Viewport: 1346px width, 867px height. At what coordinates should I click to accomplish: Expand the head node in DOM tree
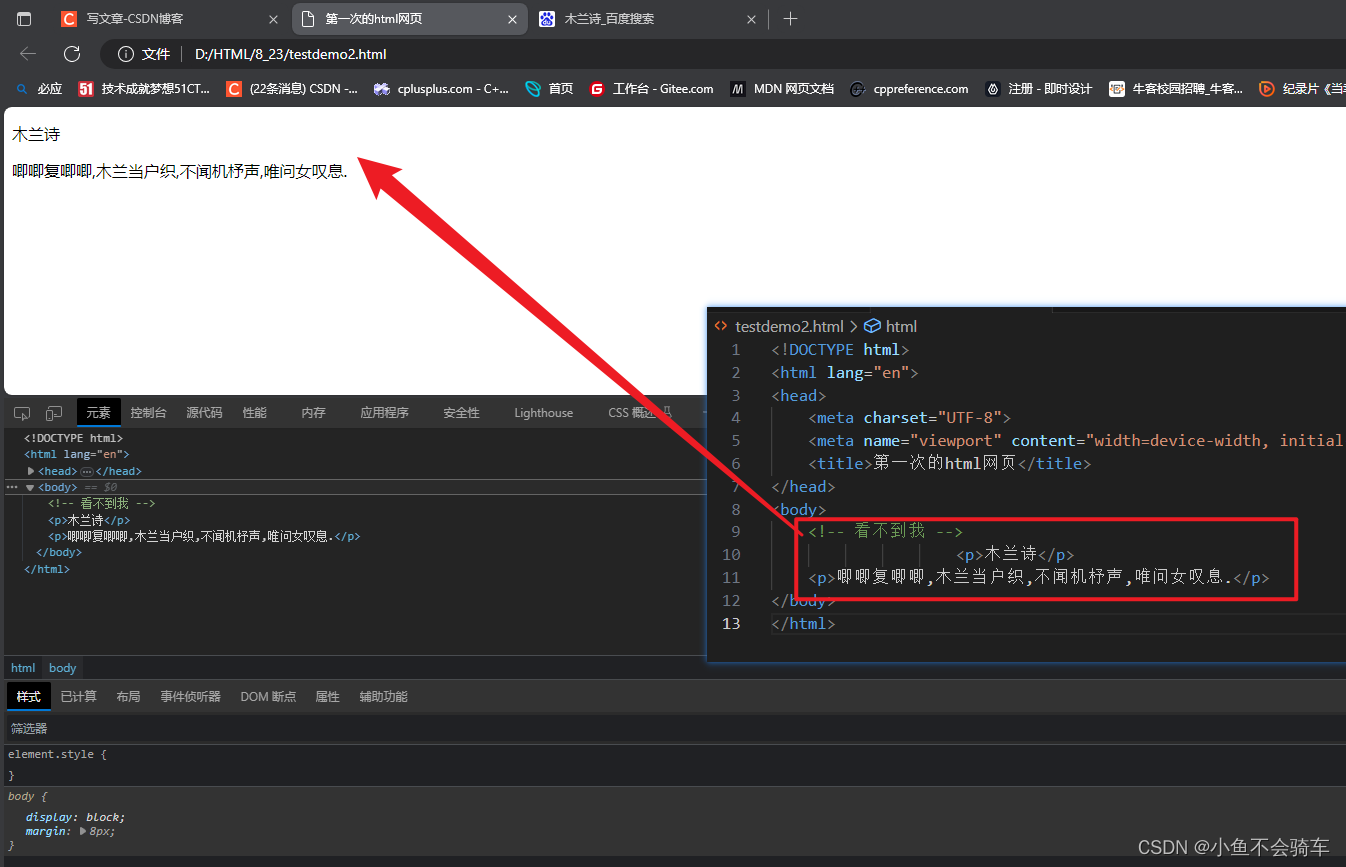[31, 471]
